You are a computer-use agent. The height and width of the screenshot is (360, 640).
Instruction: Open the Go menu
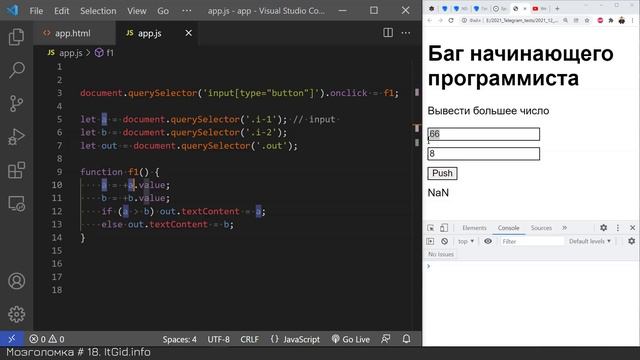[x=163, y=11]
